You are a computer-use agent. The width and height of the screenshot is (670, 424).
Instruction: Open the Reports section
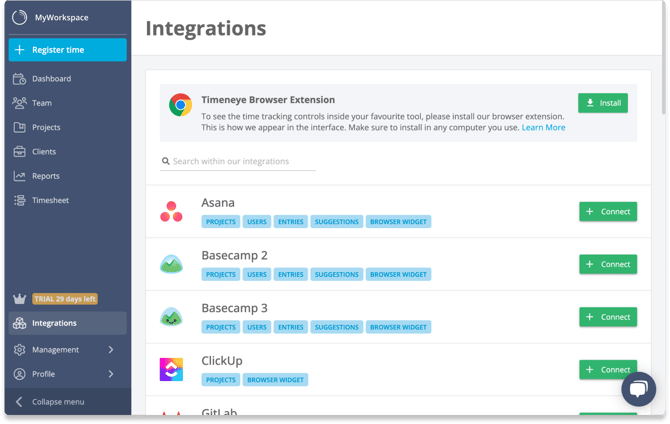tap(46, 176)
